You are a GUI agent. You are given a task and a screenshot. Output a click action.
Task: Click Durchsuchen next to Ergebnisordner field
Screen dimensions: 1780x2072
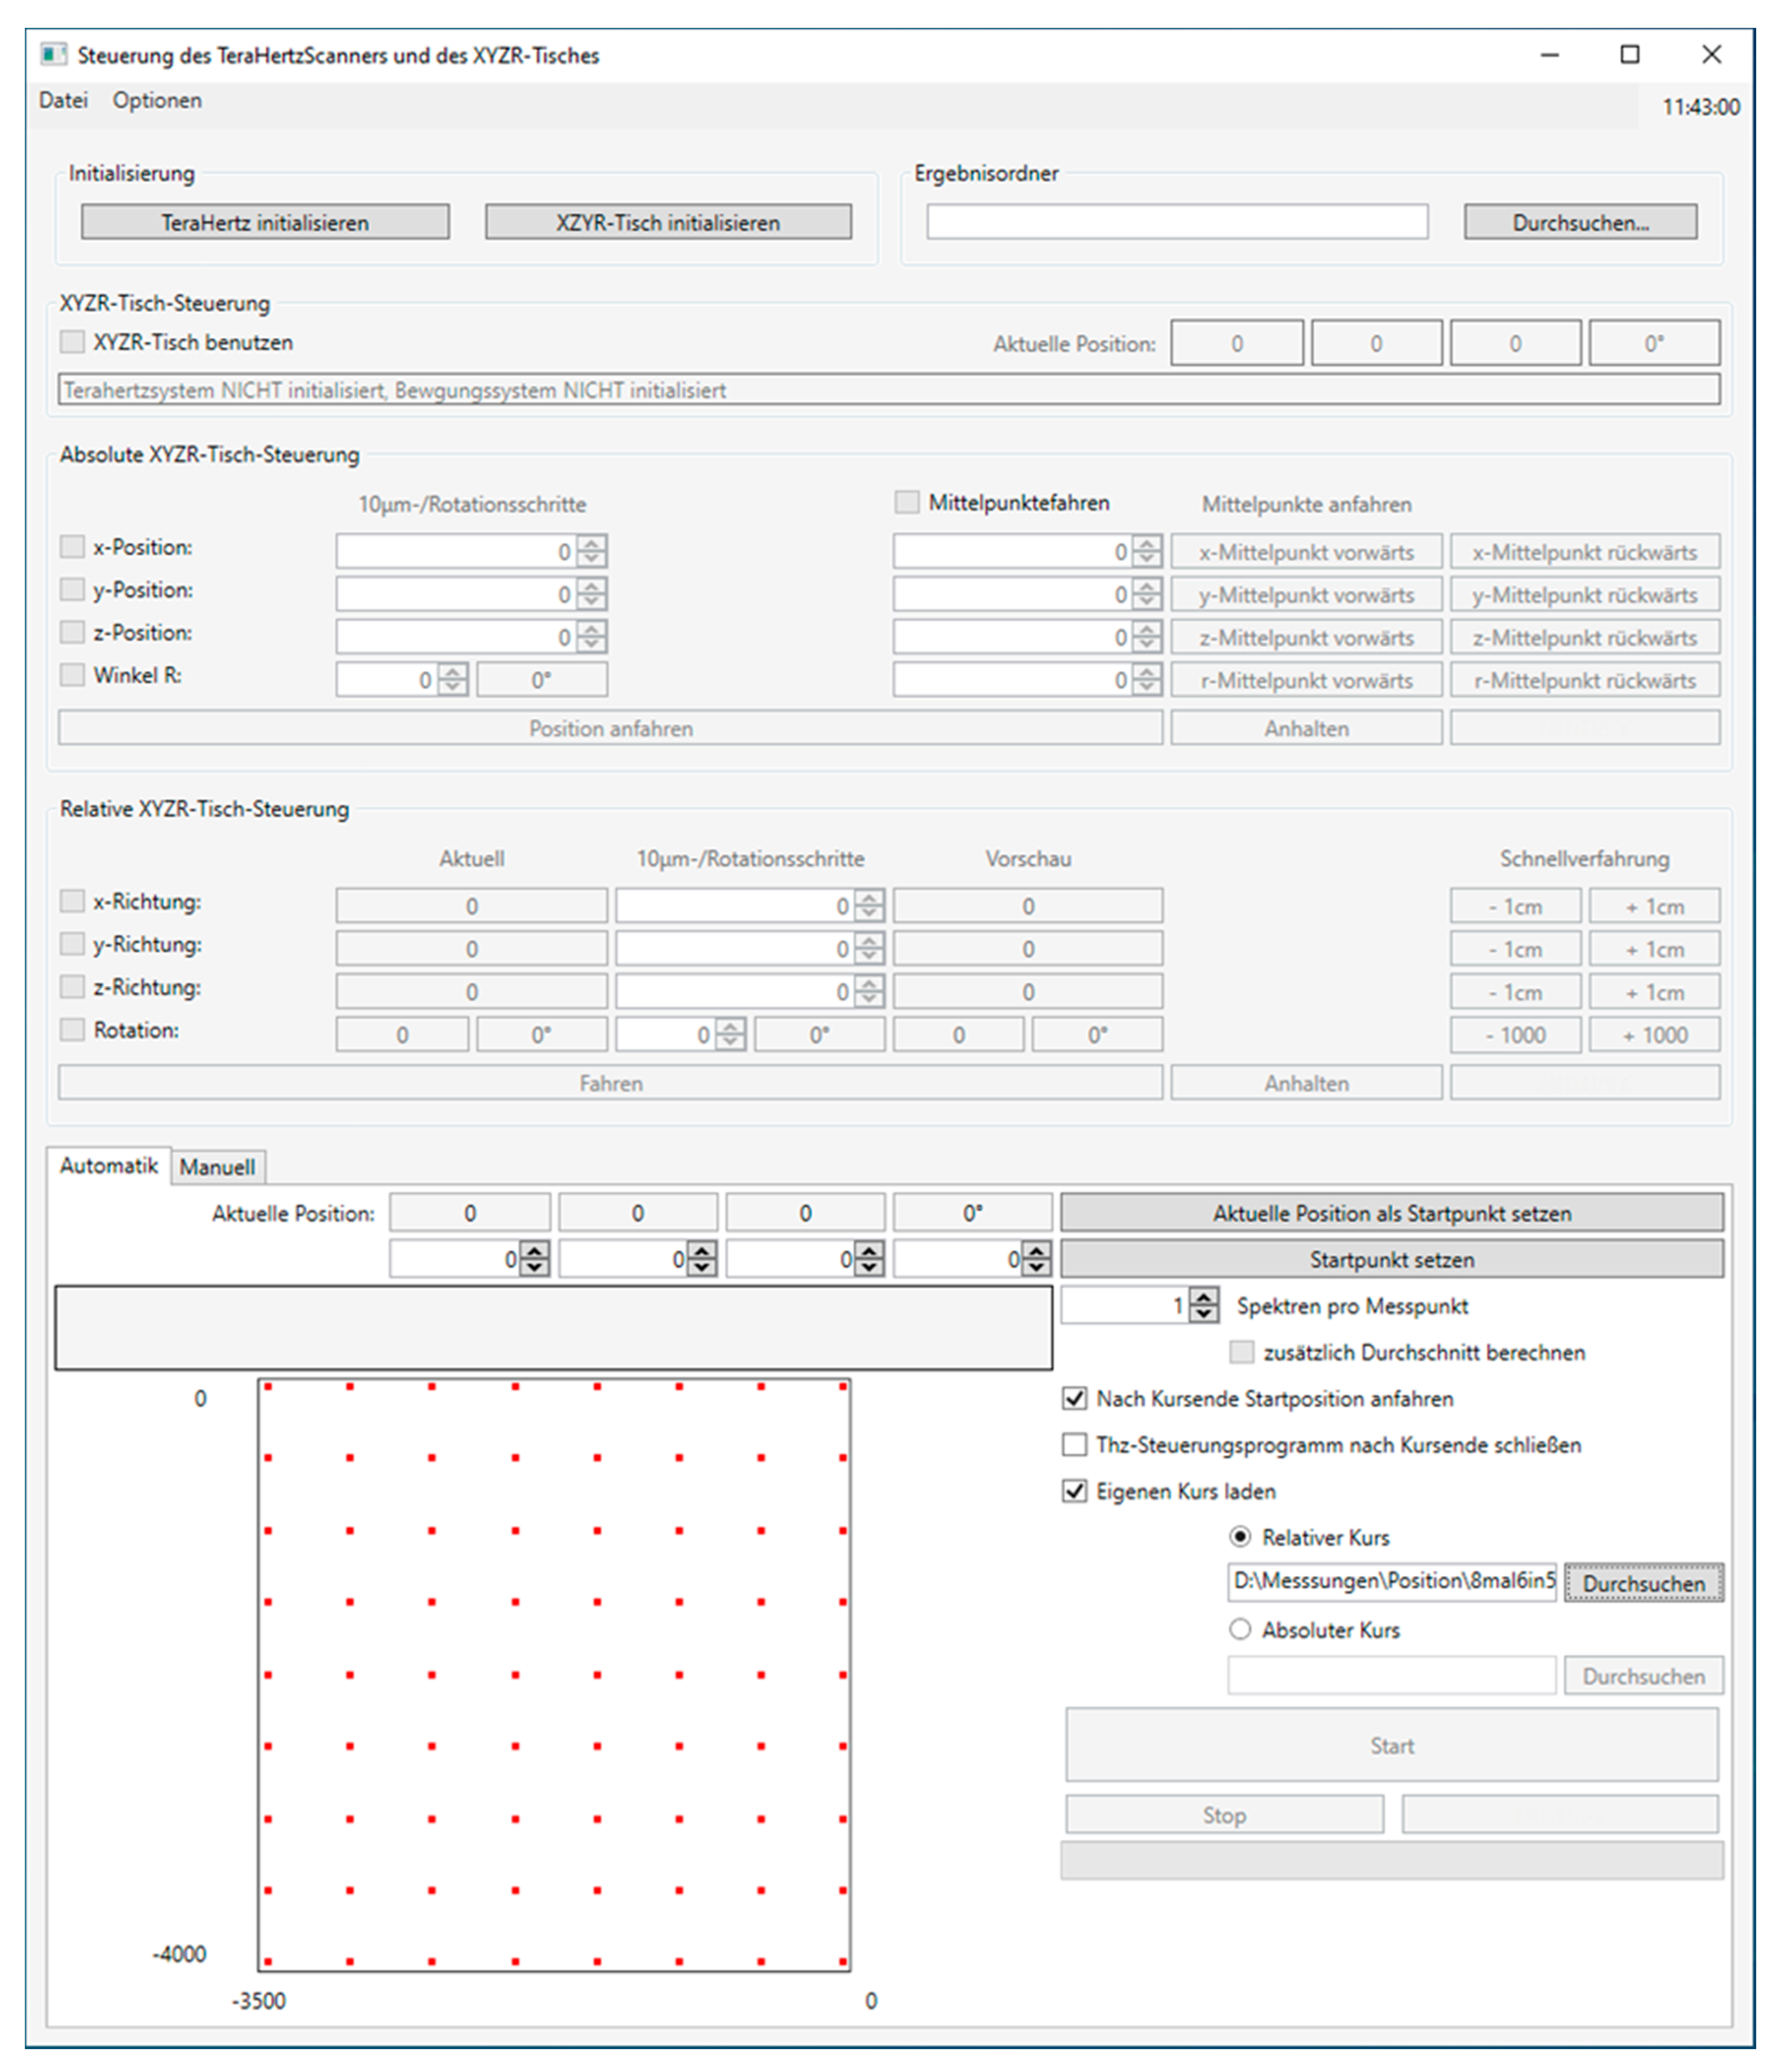click(1580, 222)
